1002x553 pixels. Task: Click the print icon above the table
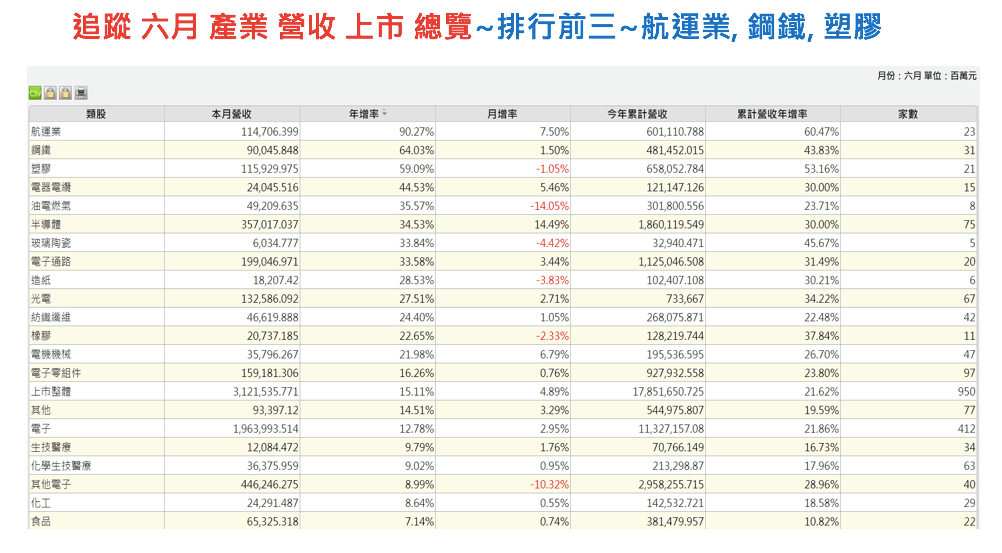tap(81, 93)
